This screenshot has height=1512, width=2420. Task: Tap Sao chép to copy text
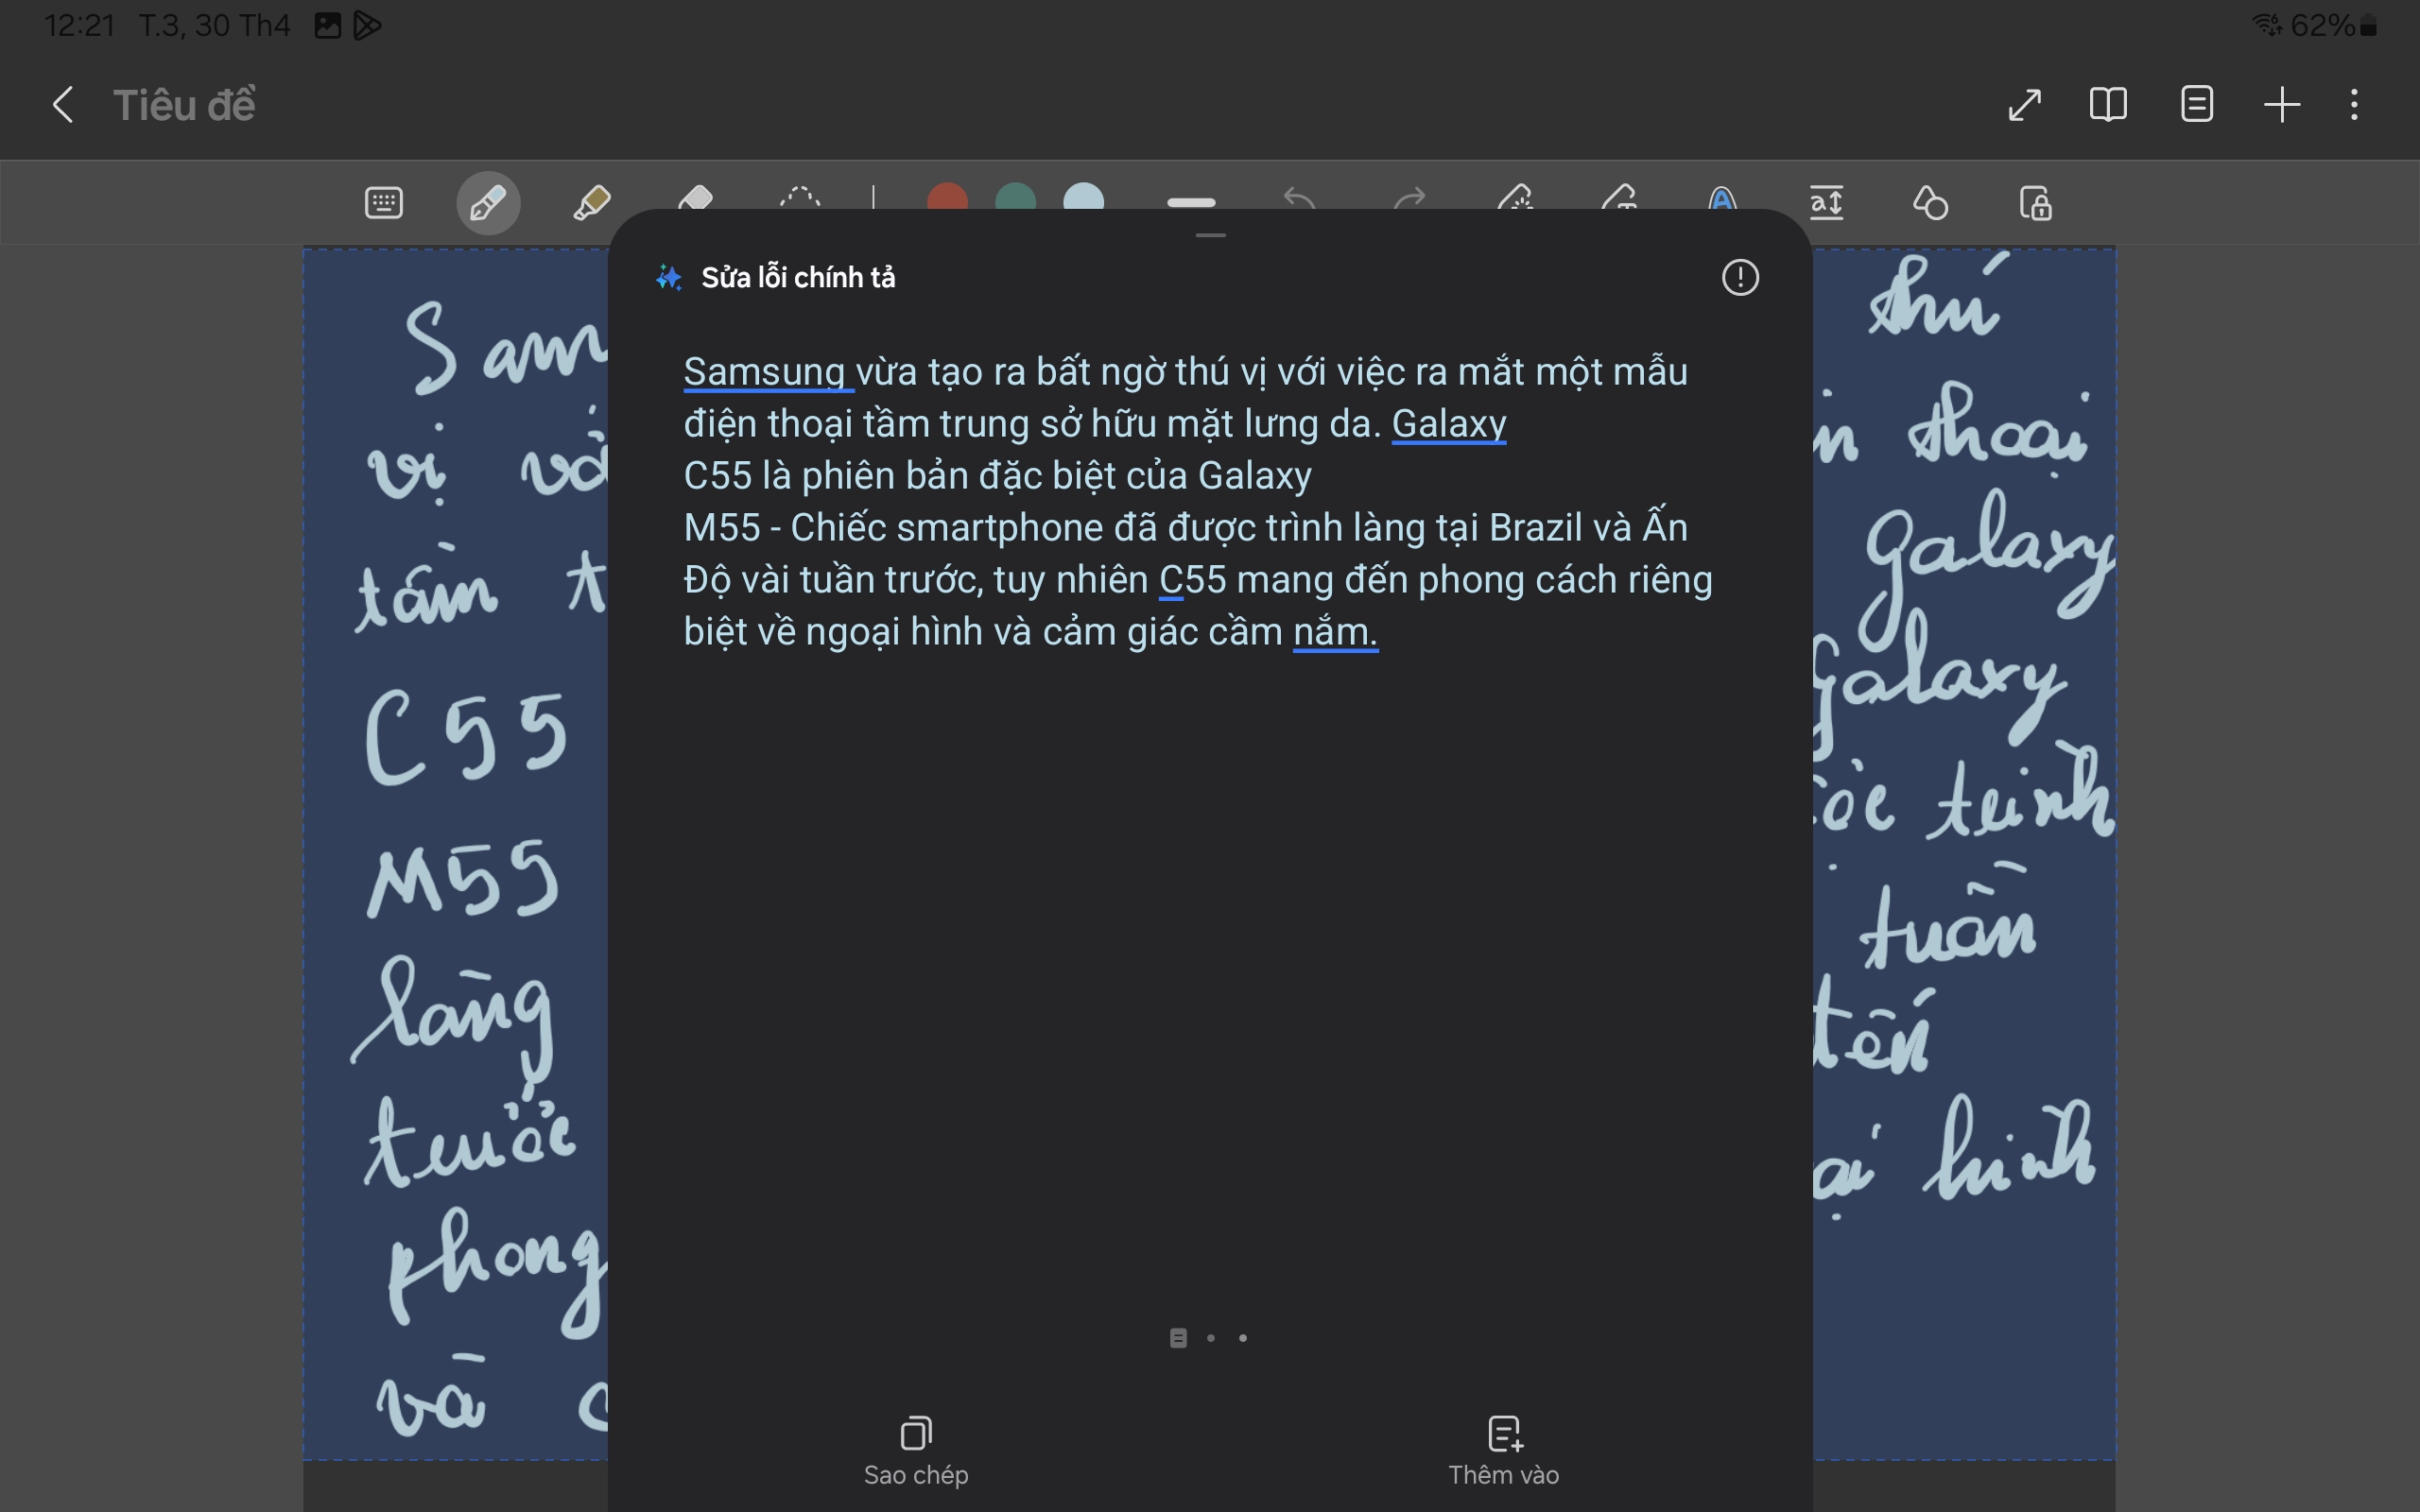(916, 1451)
